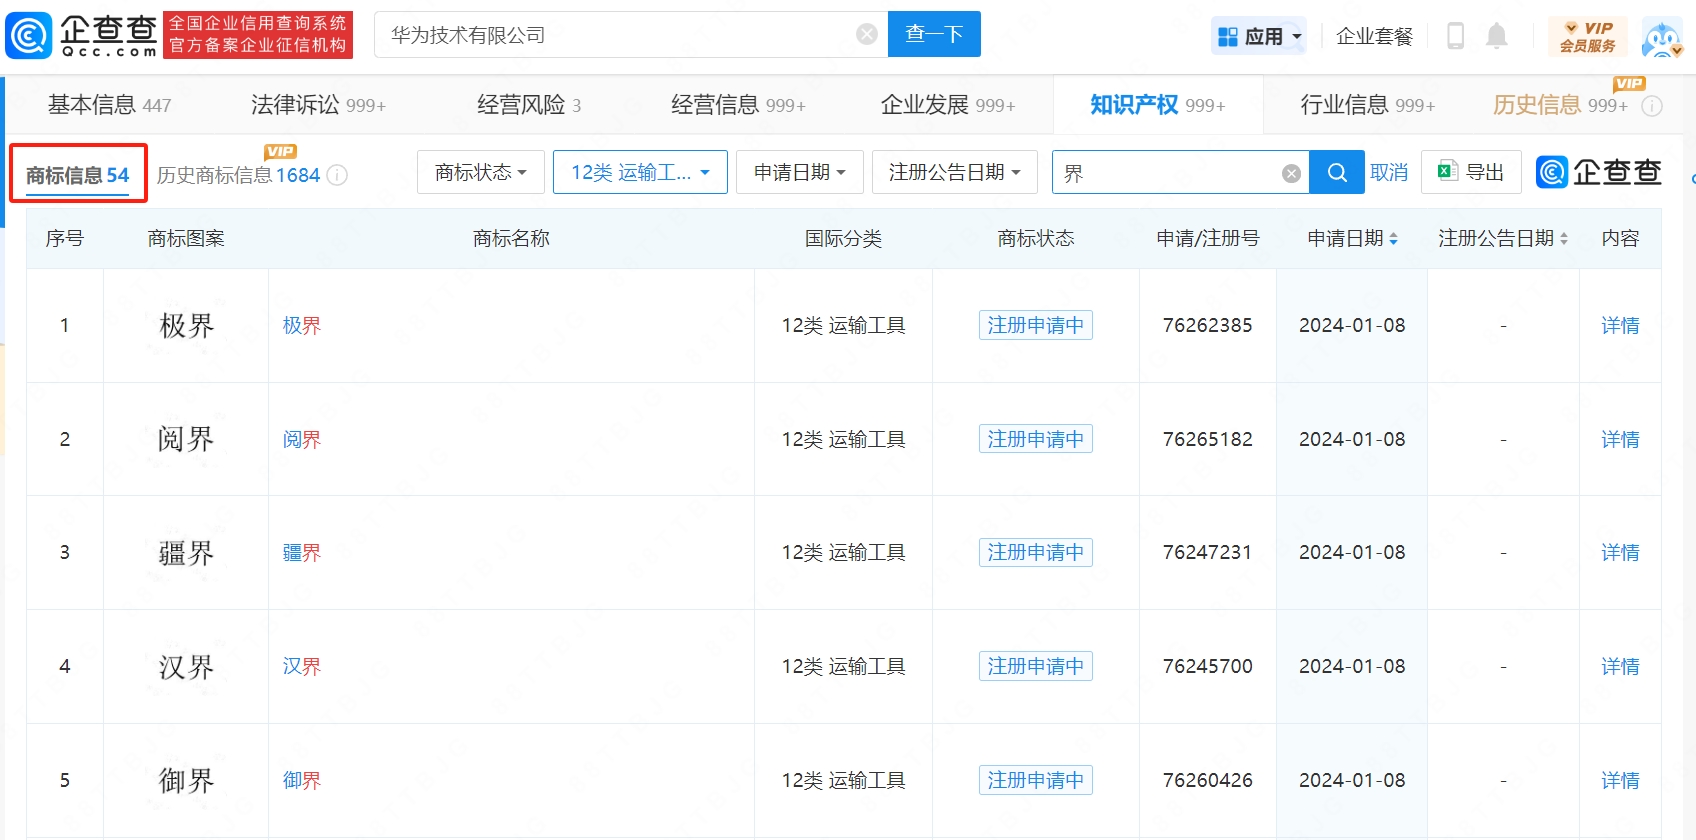Open the 应用 apps dropdown
This screenshot has width=1696, height=840.
(1259, 37)
